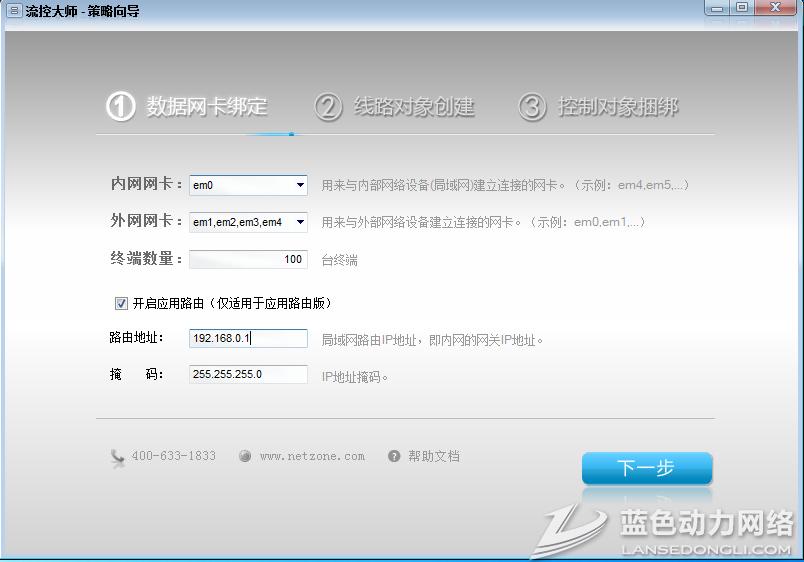Open the 内网网卡 dropdown showing em0
The width and height of the screenshot is (804, 562).
pos(300,185)
